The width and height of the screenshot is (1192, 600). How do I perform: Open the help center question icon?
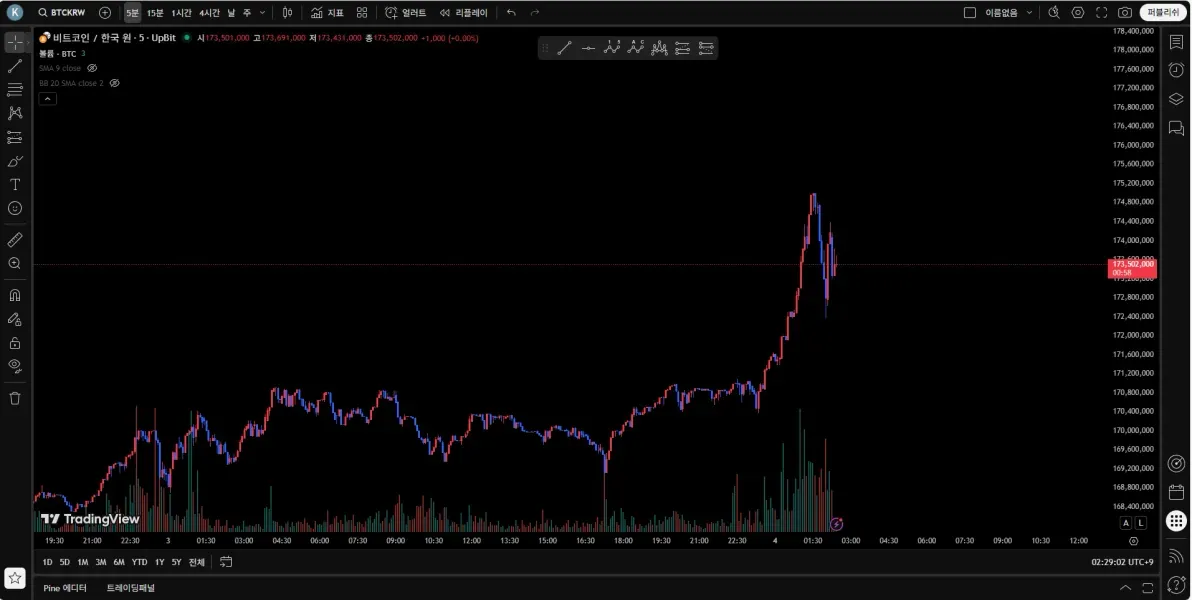[1176, 584]
